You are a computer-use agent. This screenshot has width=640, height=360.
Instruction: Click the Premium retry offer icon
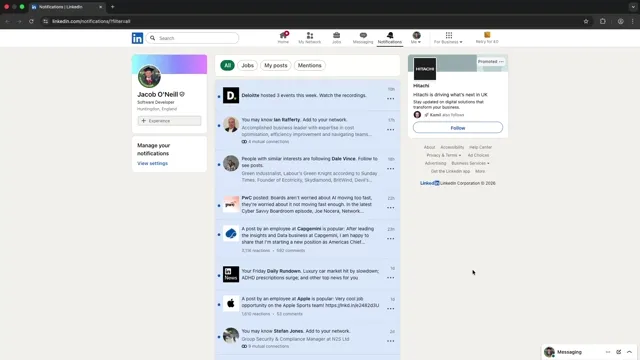[487, 35]
